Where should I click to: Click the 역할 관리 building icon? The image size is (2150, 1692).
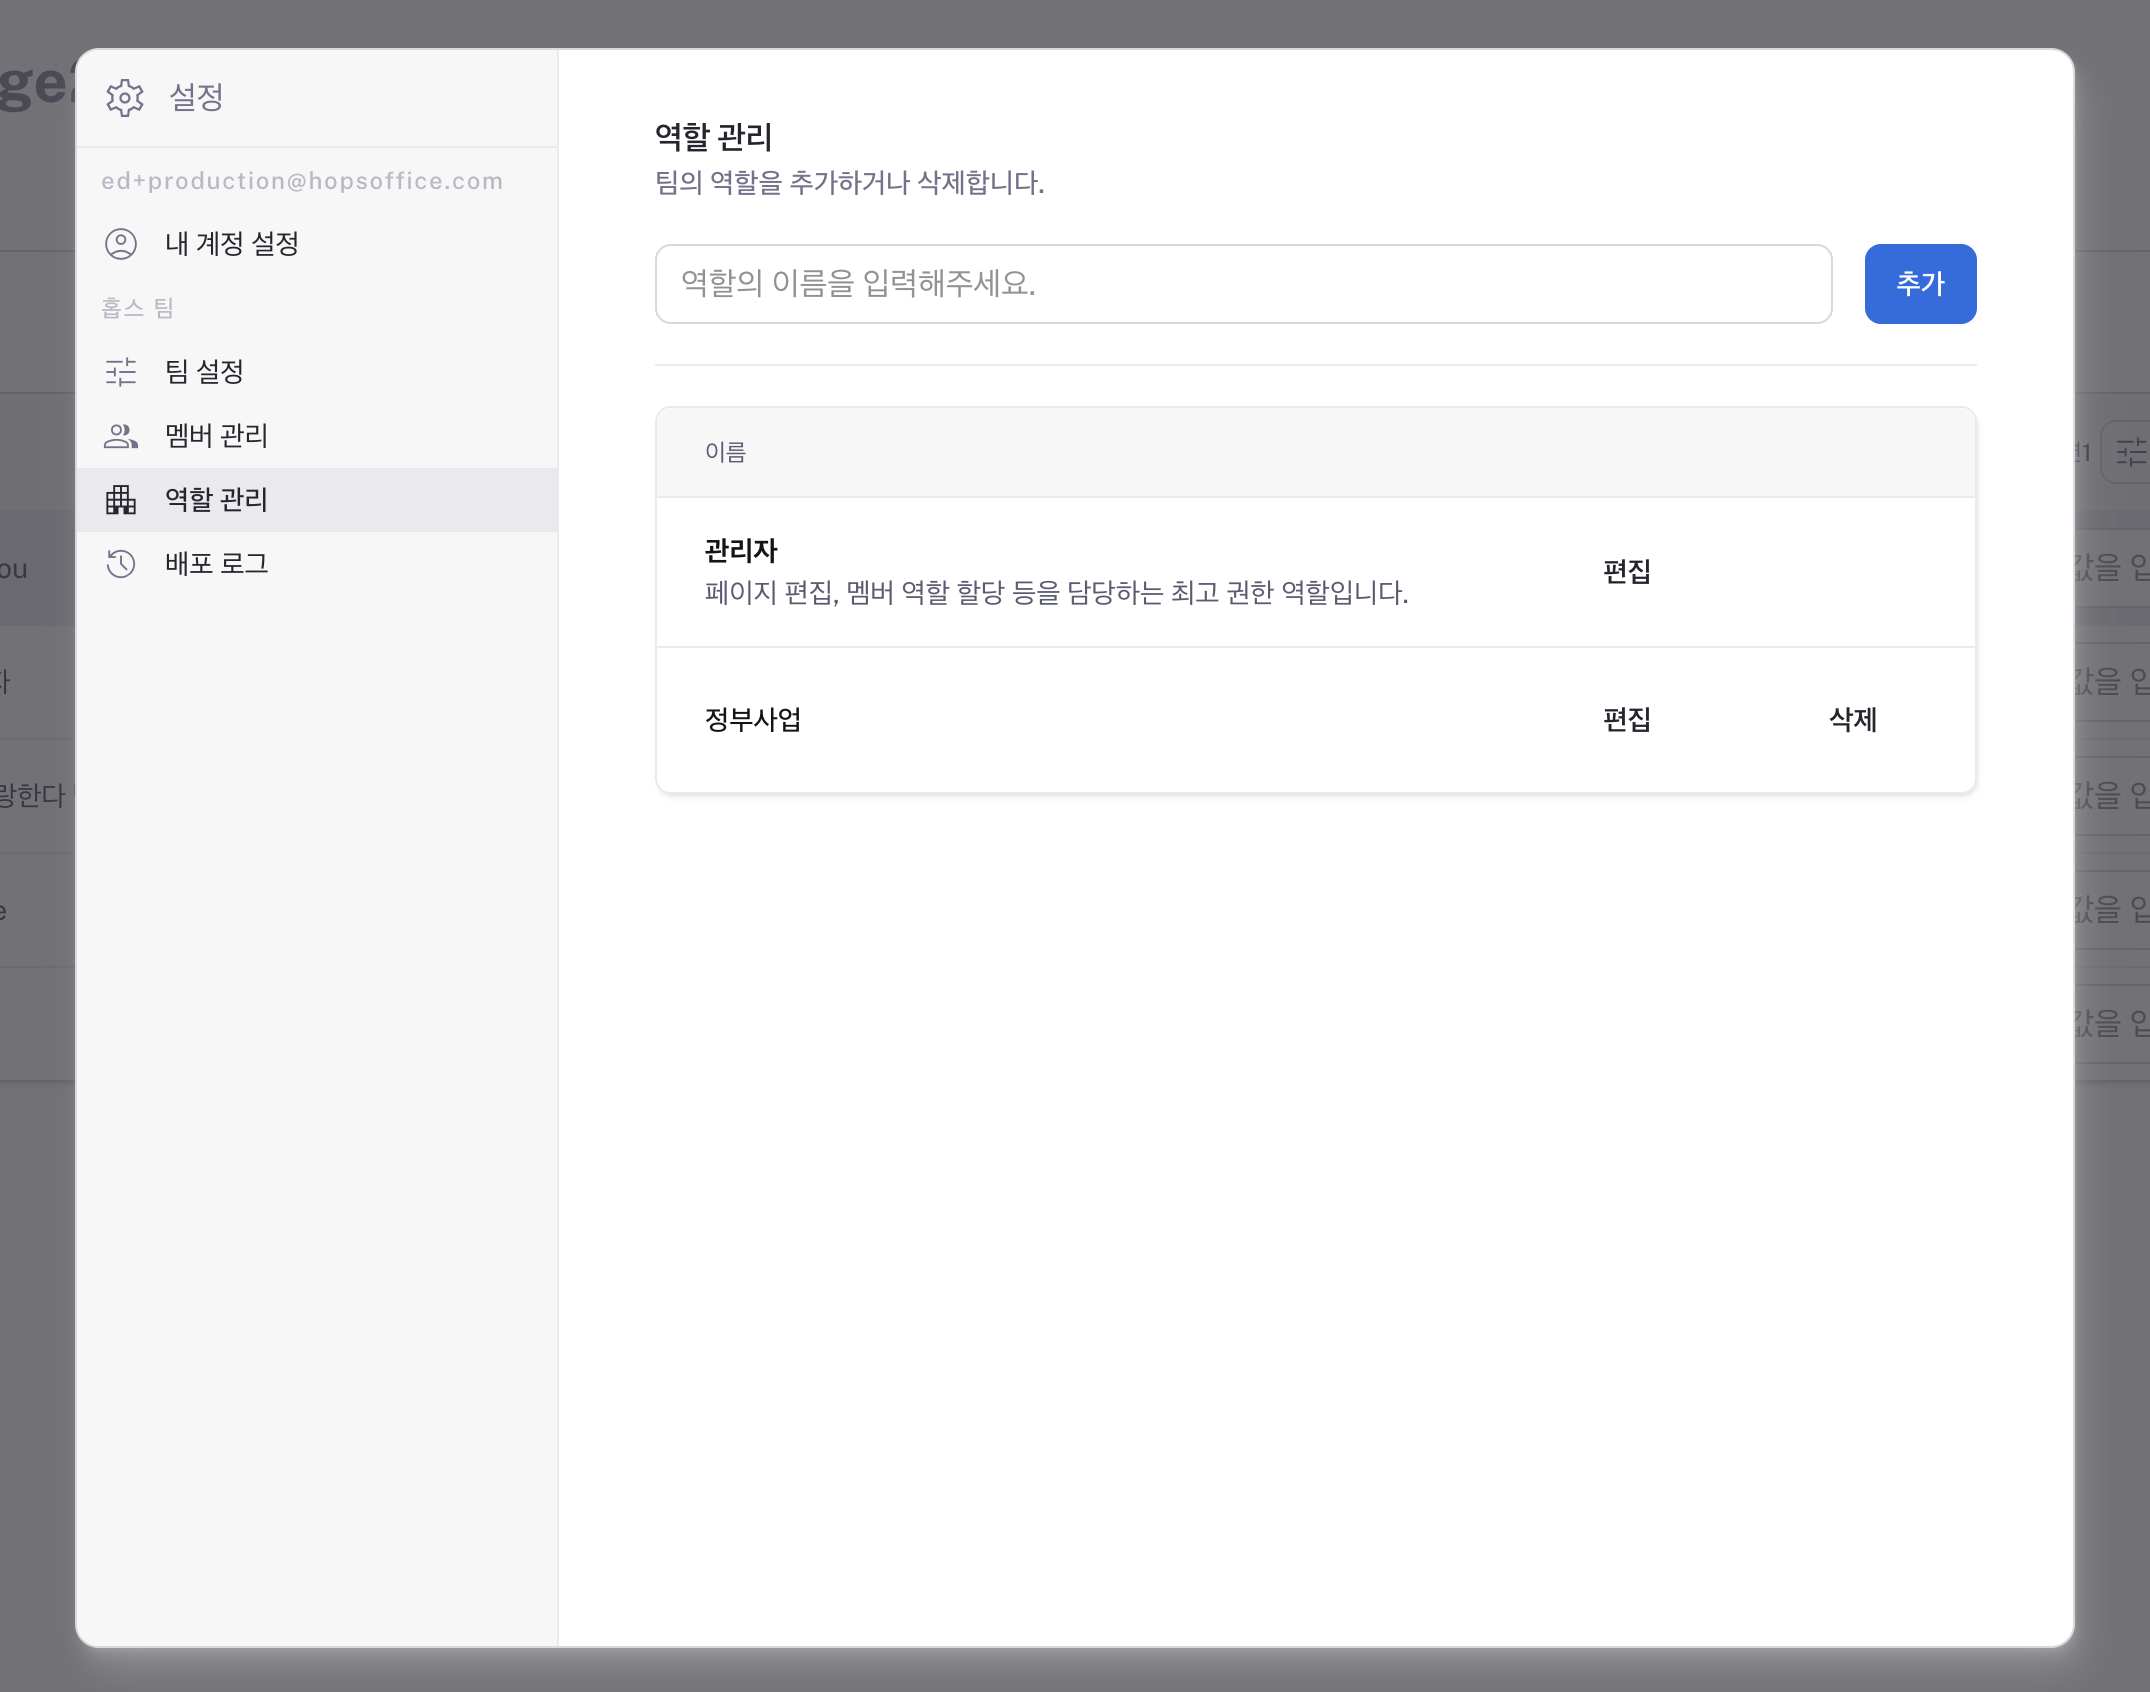pos(121,500)
